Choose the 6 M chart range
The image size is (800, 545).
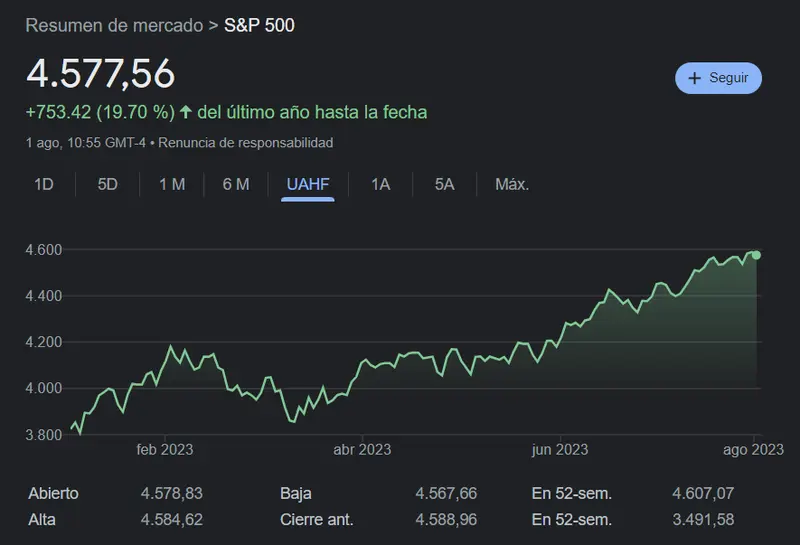tap(236, 184)
